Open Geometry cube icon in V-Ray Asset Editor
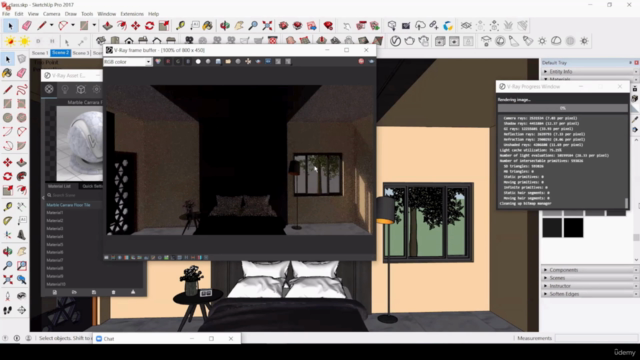Screen dimensions: 640x360 81,89
